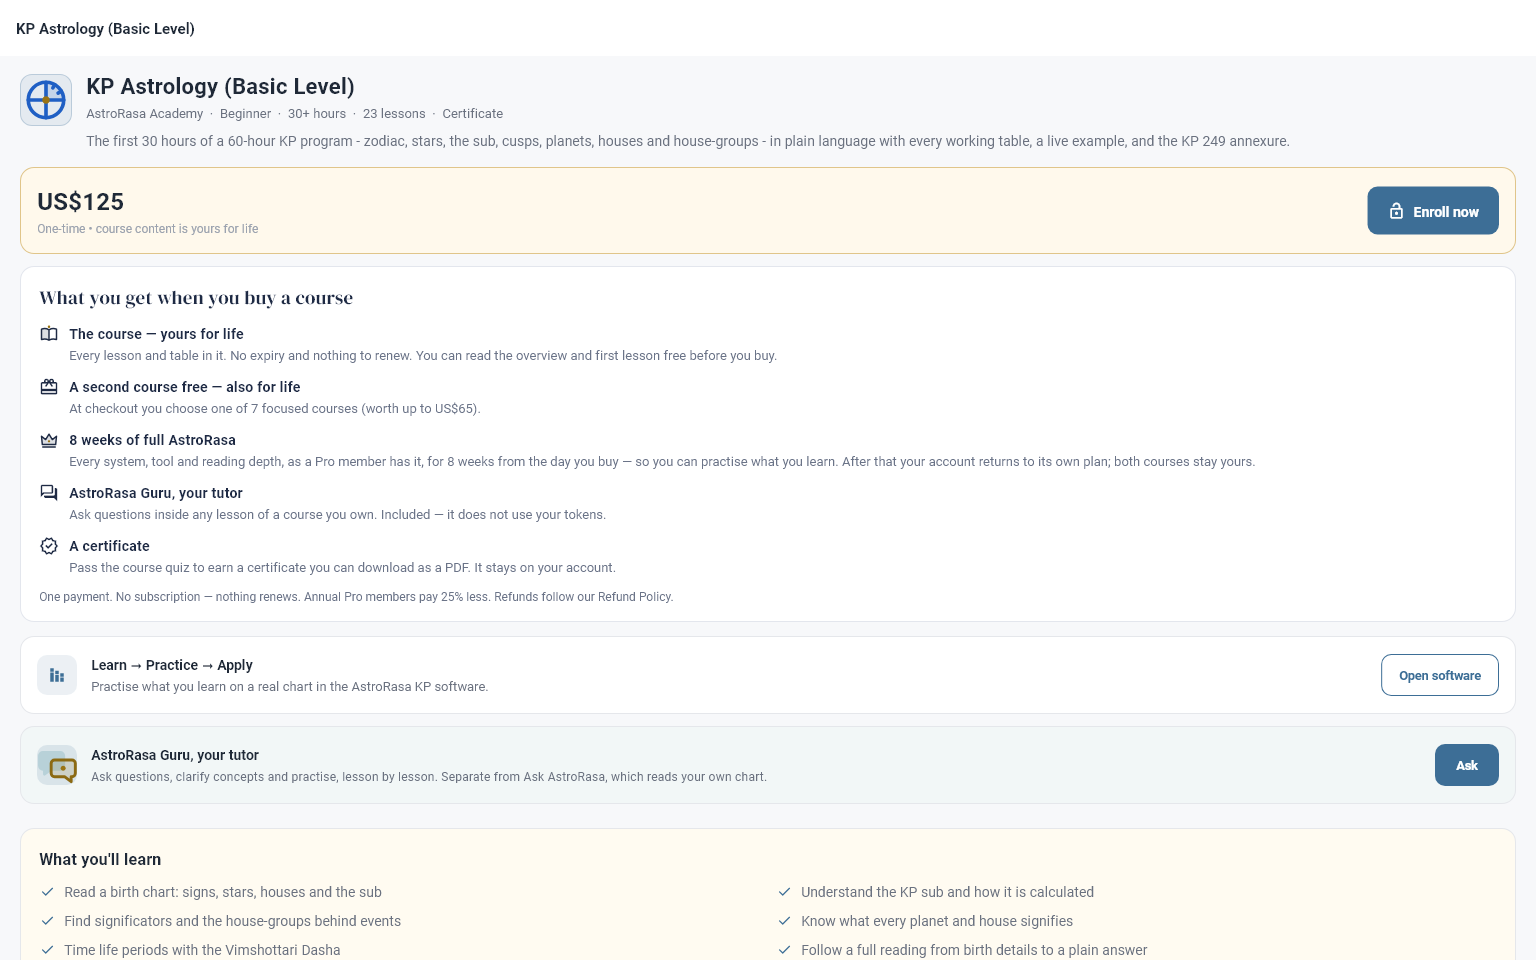
Task: Click the Enroll now button
Action: pyautogui.click(x=1433, y=211)
